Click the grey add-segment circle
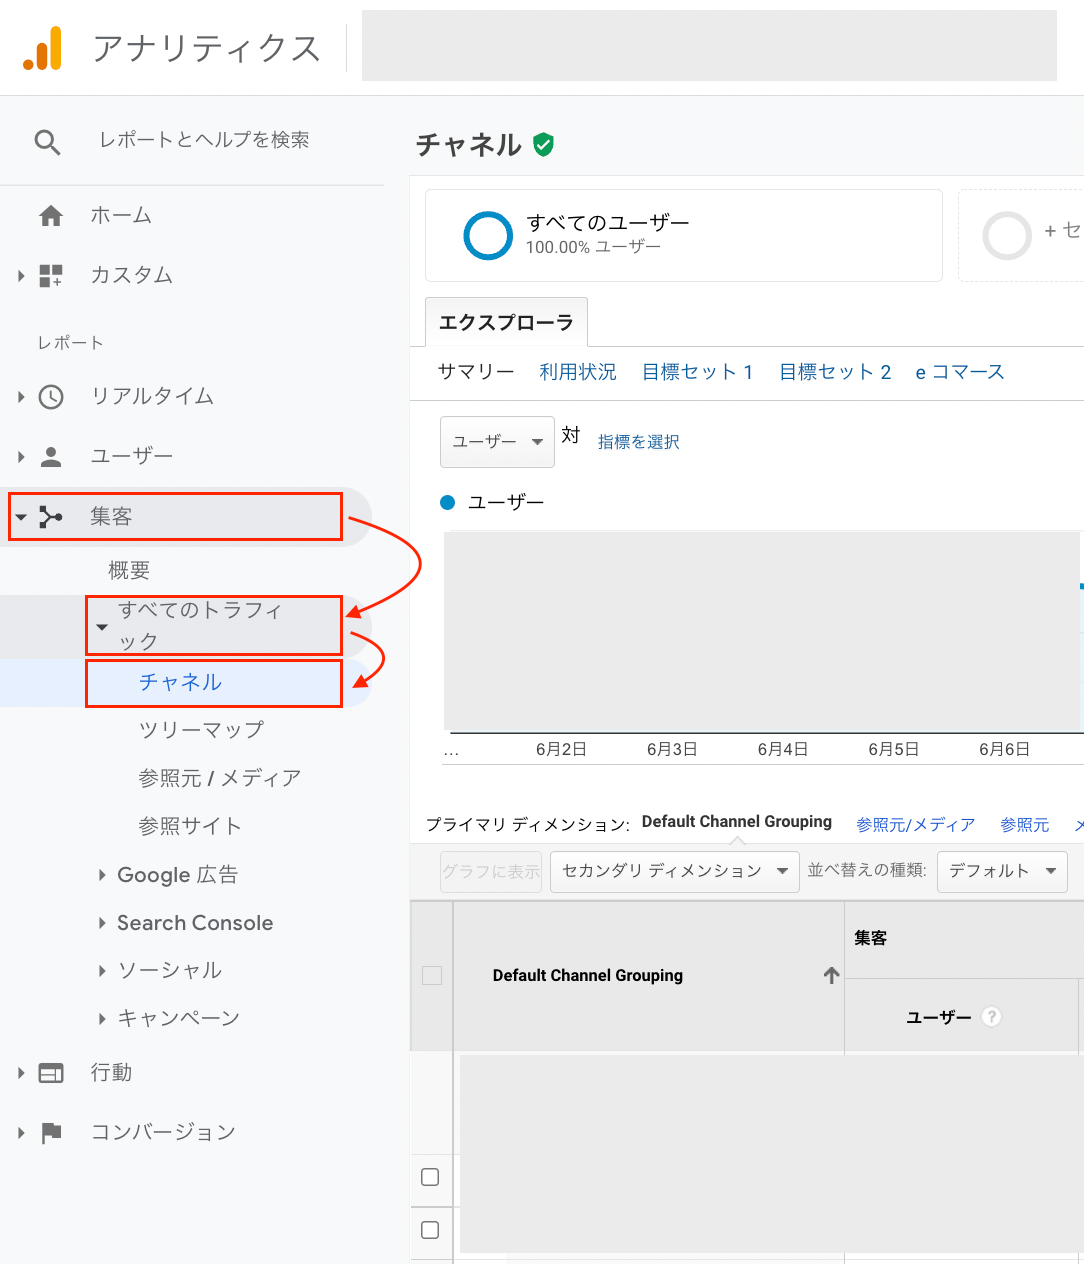This screenshot has height=1264, width=1084. point(1007,236)
